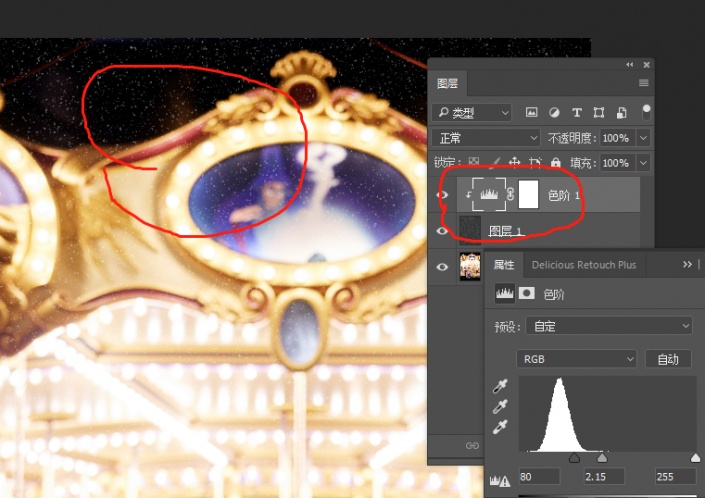Open the 正常 blend mode dropdown
Screen dimensions: 705x498
485,138
